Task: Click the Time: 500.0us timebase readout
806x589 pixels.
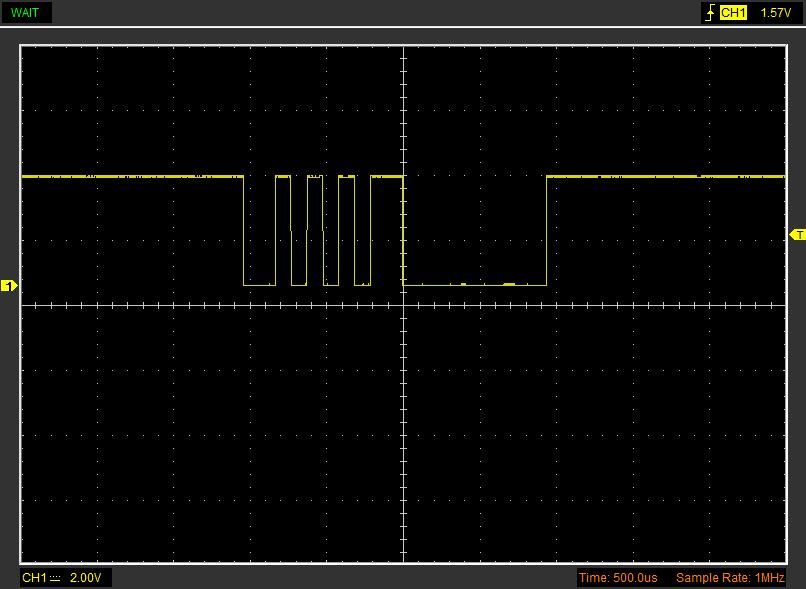Action: pyautogui.click(x=618, y=579)
